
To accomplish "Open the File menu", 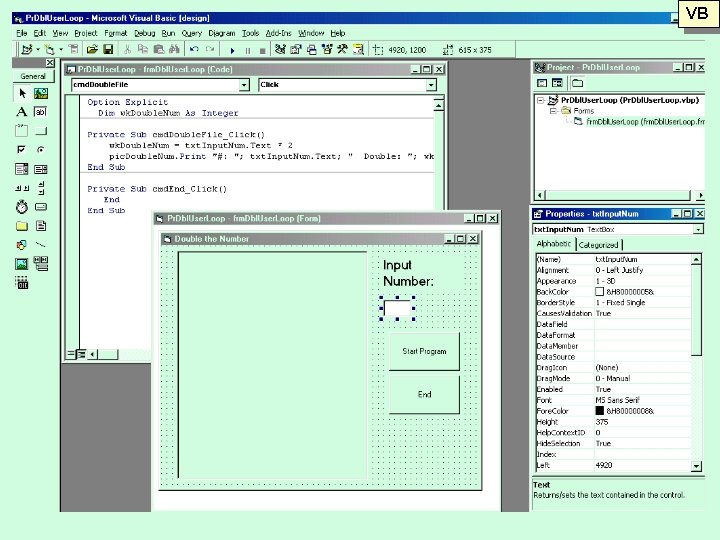I will click(22, 33).
